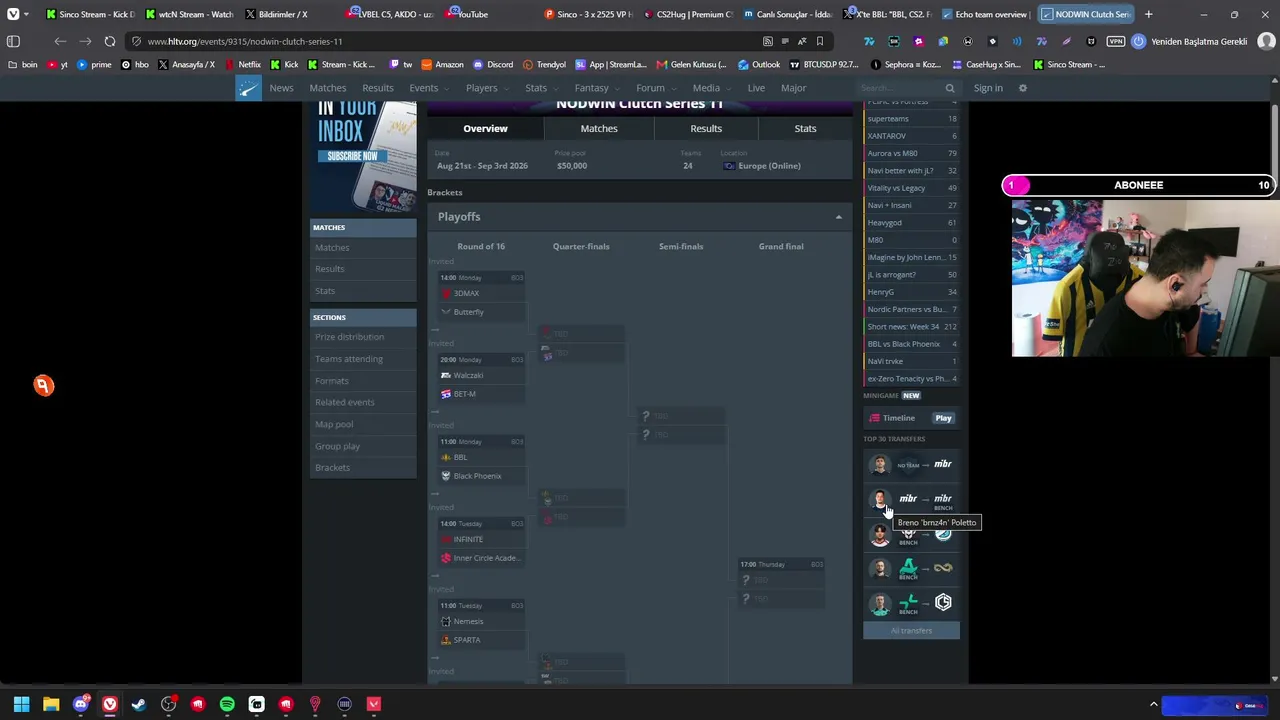The width and height of the screenshot is (1280, 720).
Task: Open the Forum dropdown in navigation
Action: coord(654,88)
